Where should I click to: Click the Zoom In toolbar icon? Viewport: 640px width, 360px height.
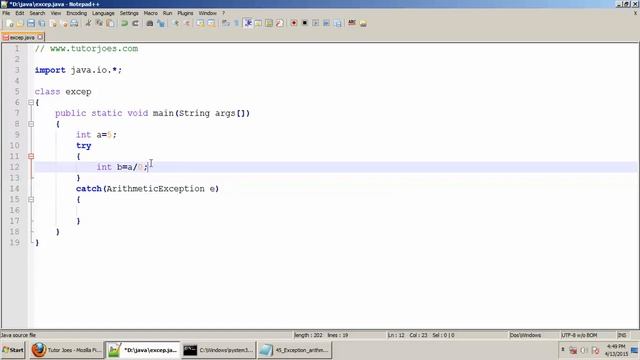click(176, 23)
